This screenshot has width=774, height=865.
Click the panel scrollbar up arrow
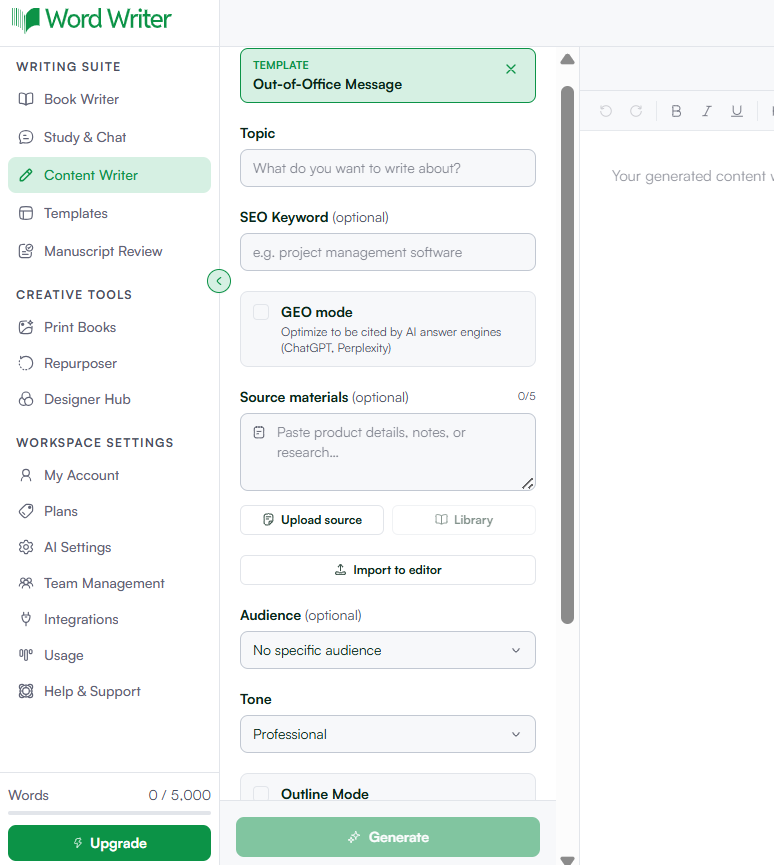pyautogui.click(x=567, y=60)
